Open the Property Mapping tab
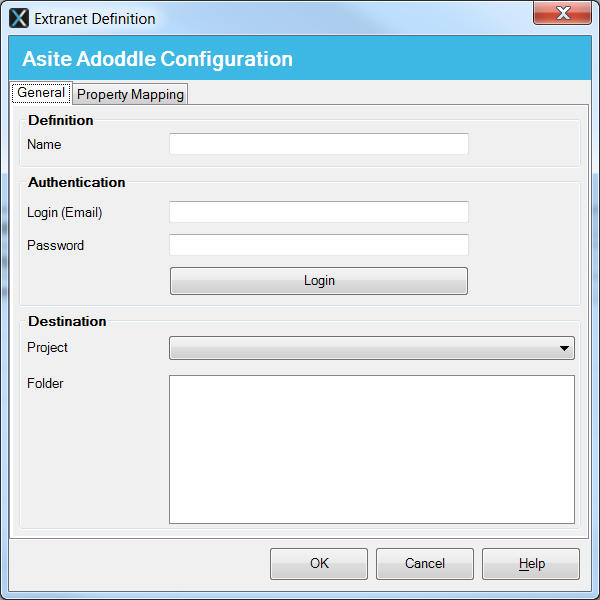 130,94
